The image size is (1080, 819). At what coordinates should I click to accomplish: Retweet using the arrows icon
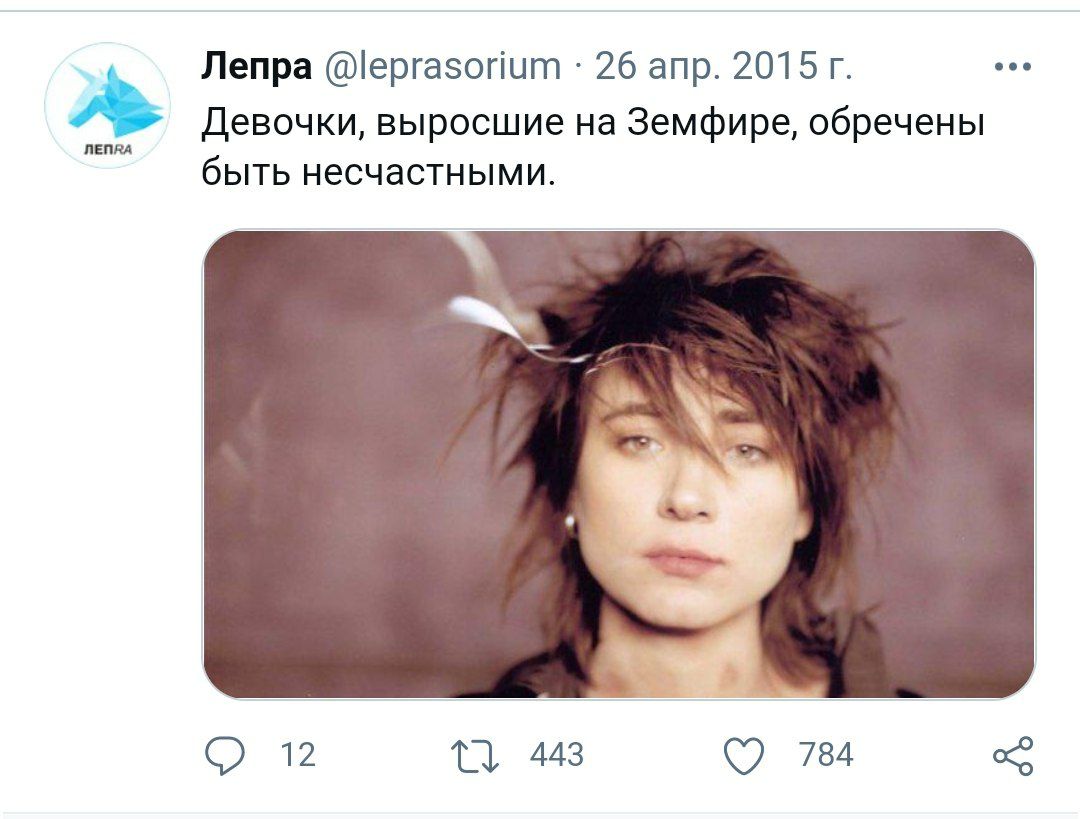tap(475, 756)
